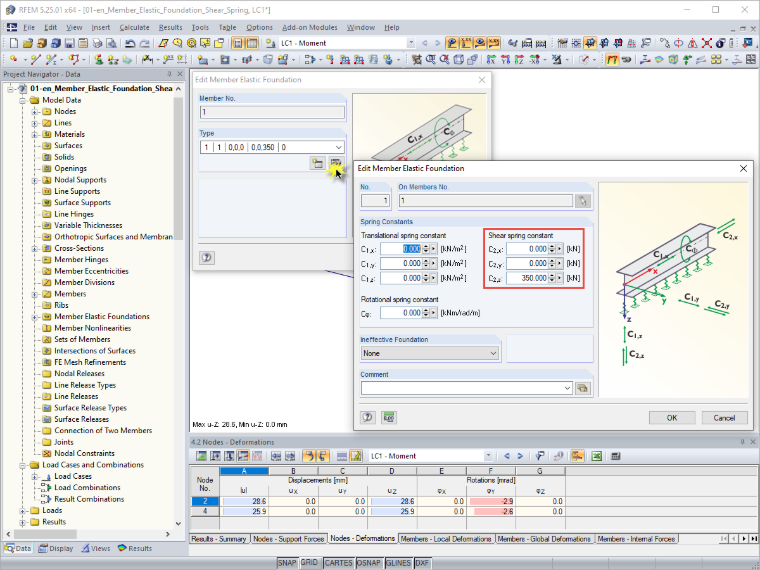Click the help icon in front dialog
The height and width of the screenshot is (570, 760).
[368, 417]
